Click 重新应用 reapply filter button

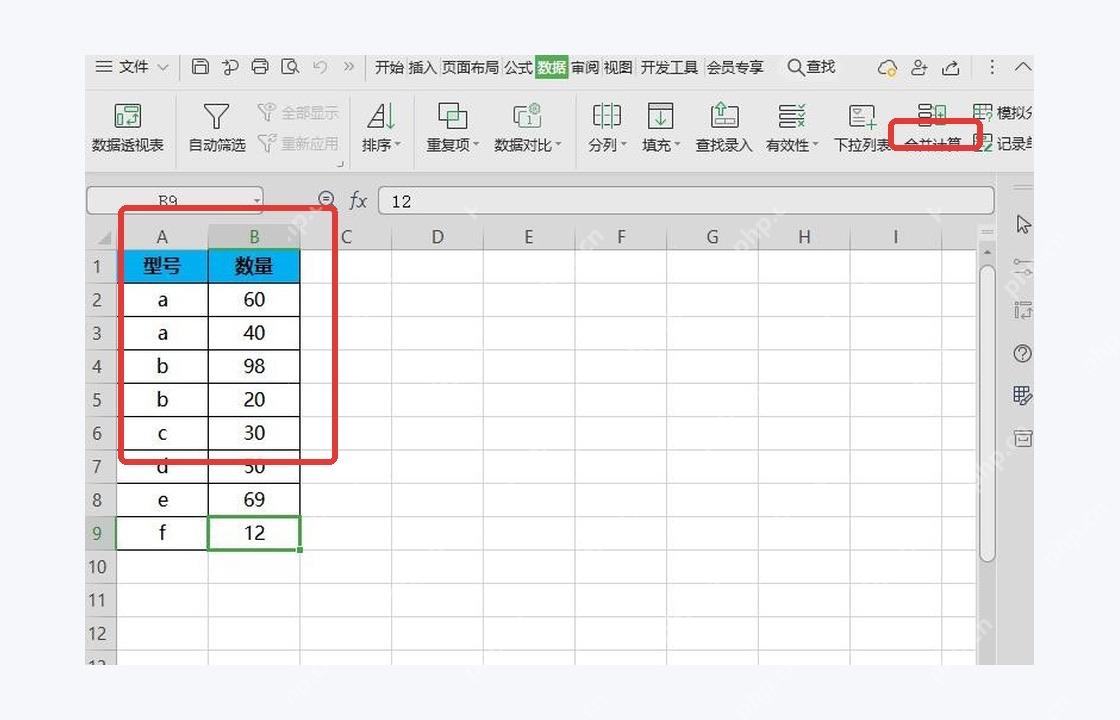pyautogui.click(x=298, y=144)
